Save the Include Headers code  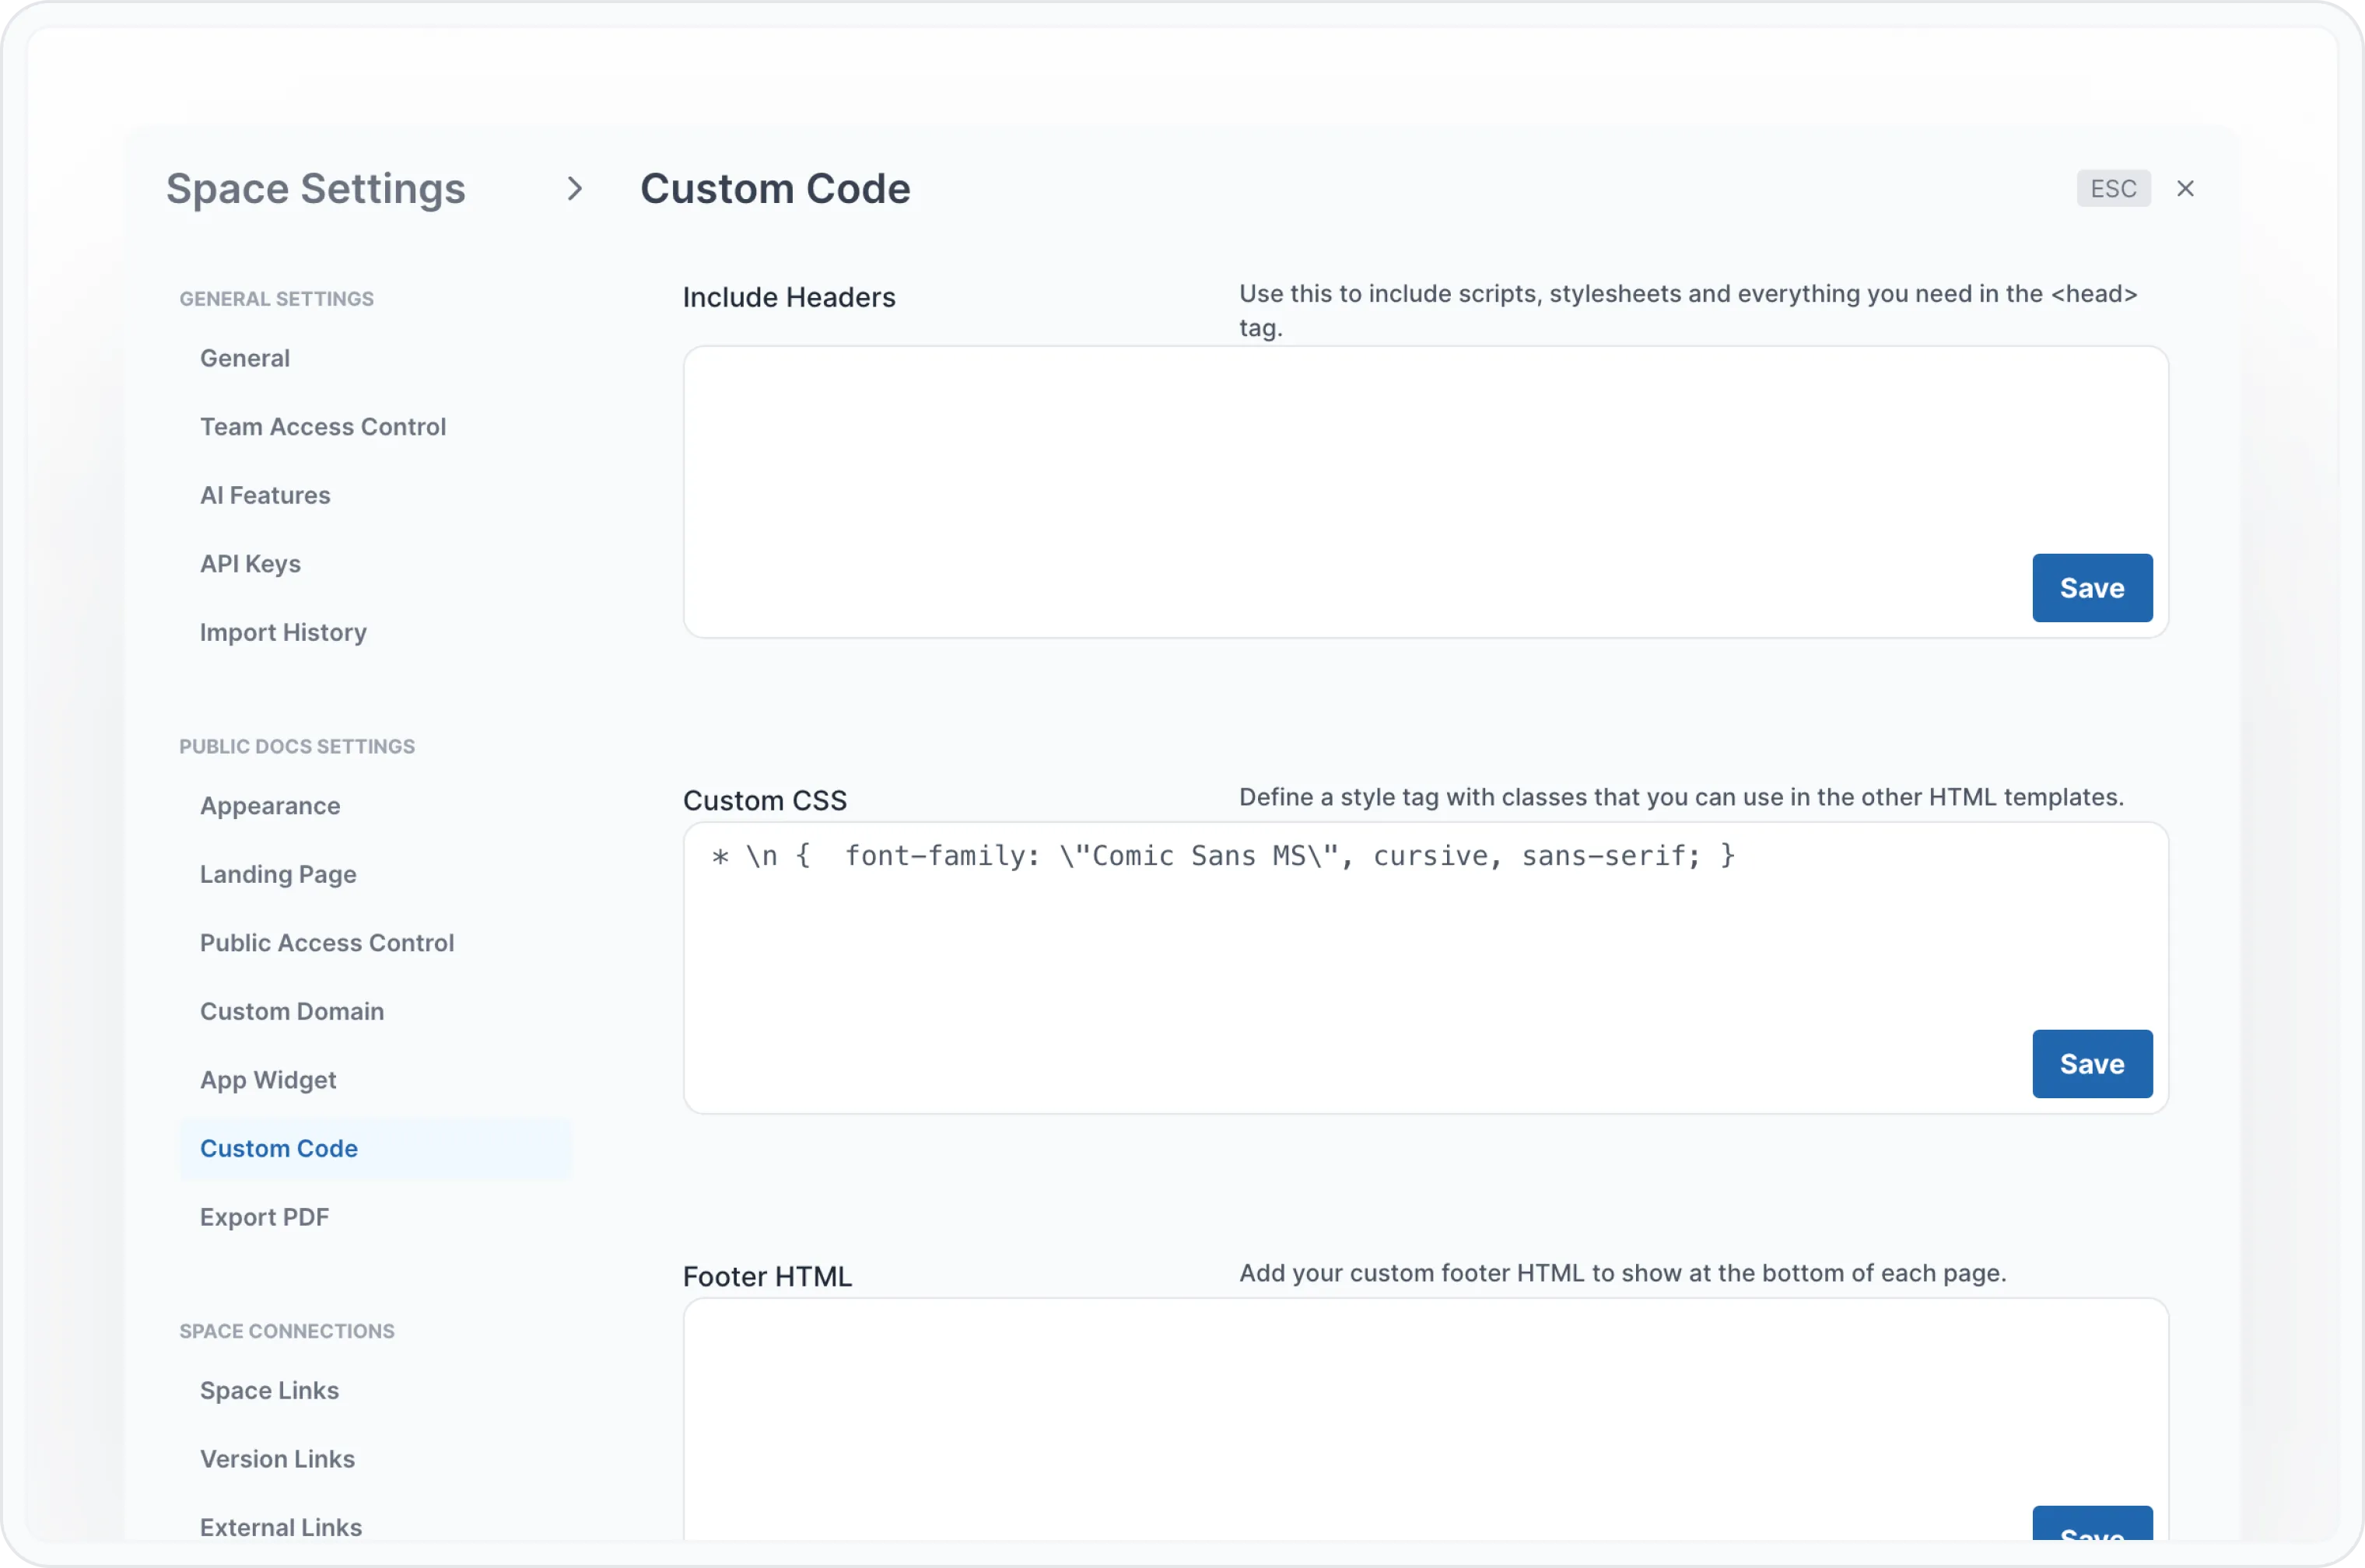tap(2092, 589)
